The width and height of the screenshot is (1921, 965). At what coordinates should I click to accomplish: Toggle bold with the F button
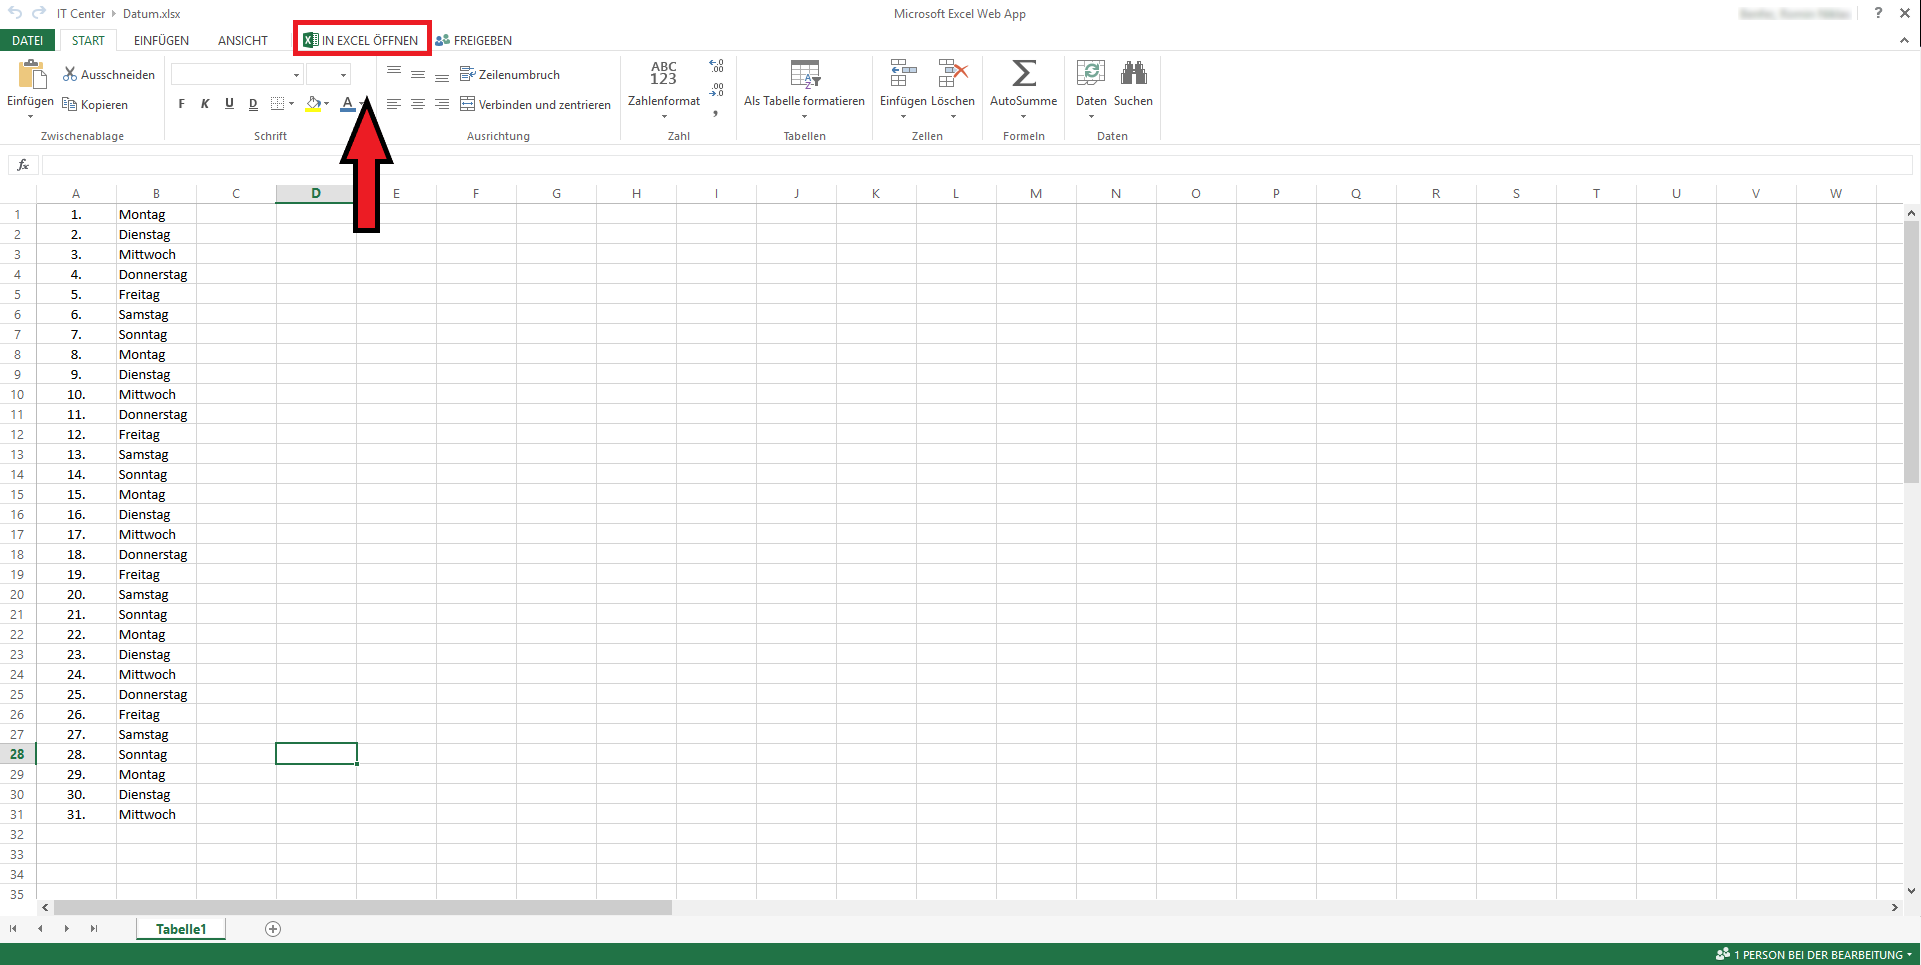(x=181, y=104)
